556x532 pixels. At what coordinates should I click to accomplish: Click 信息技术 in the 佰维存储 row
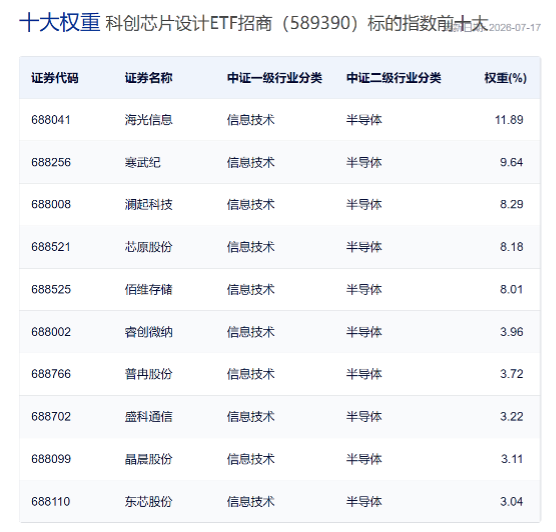pyautogui.click(x=251, y=289)
